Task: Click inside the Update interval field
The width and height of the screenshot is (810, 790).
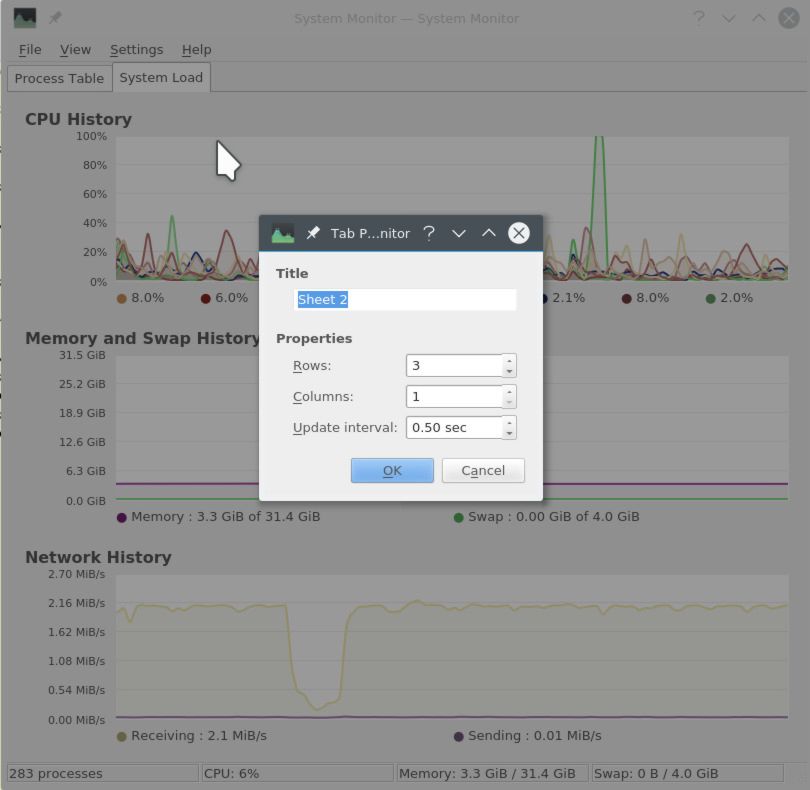Action: point(454,428)
